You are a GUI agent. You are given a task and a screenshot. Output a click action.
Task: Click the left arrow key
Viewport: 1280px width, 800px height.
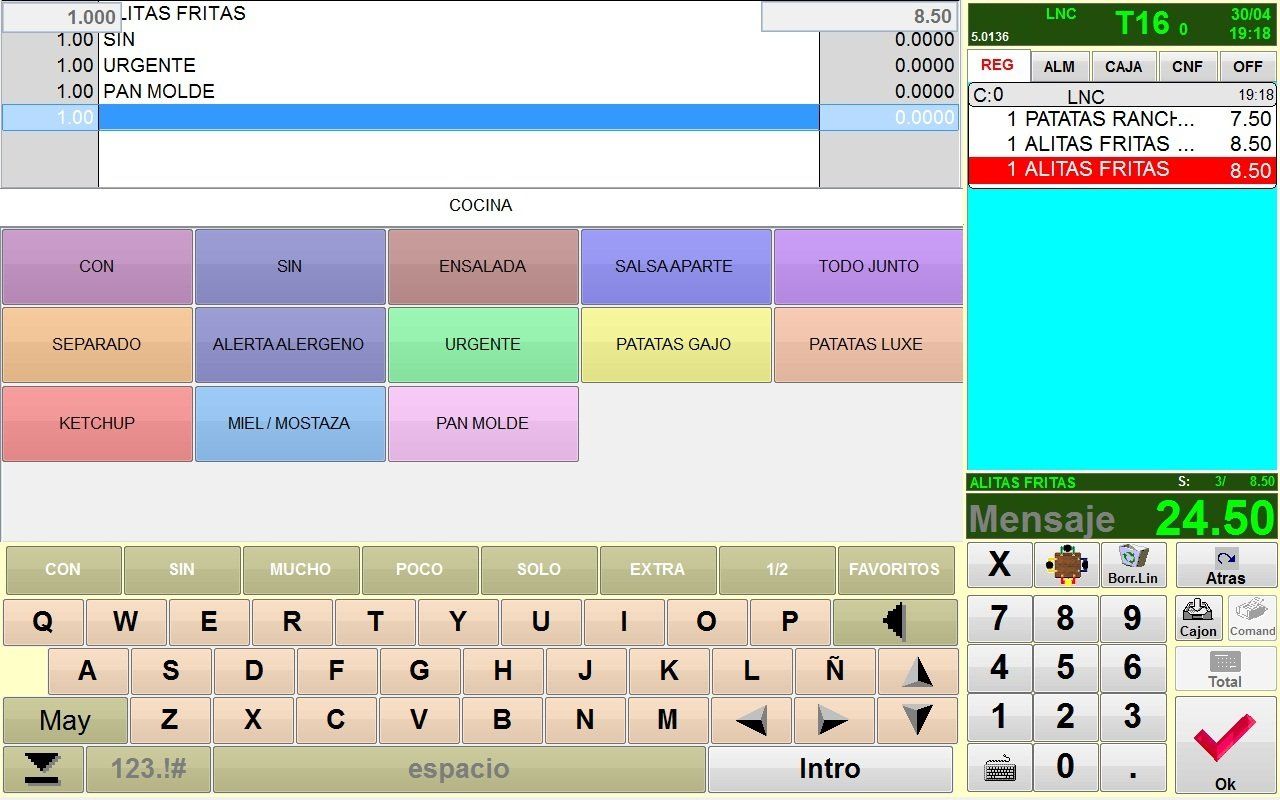point(751,720)
